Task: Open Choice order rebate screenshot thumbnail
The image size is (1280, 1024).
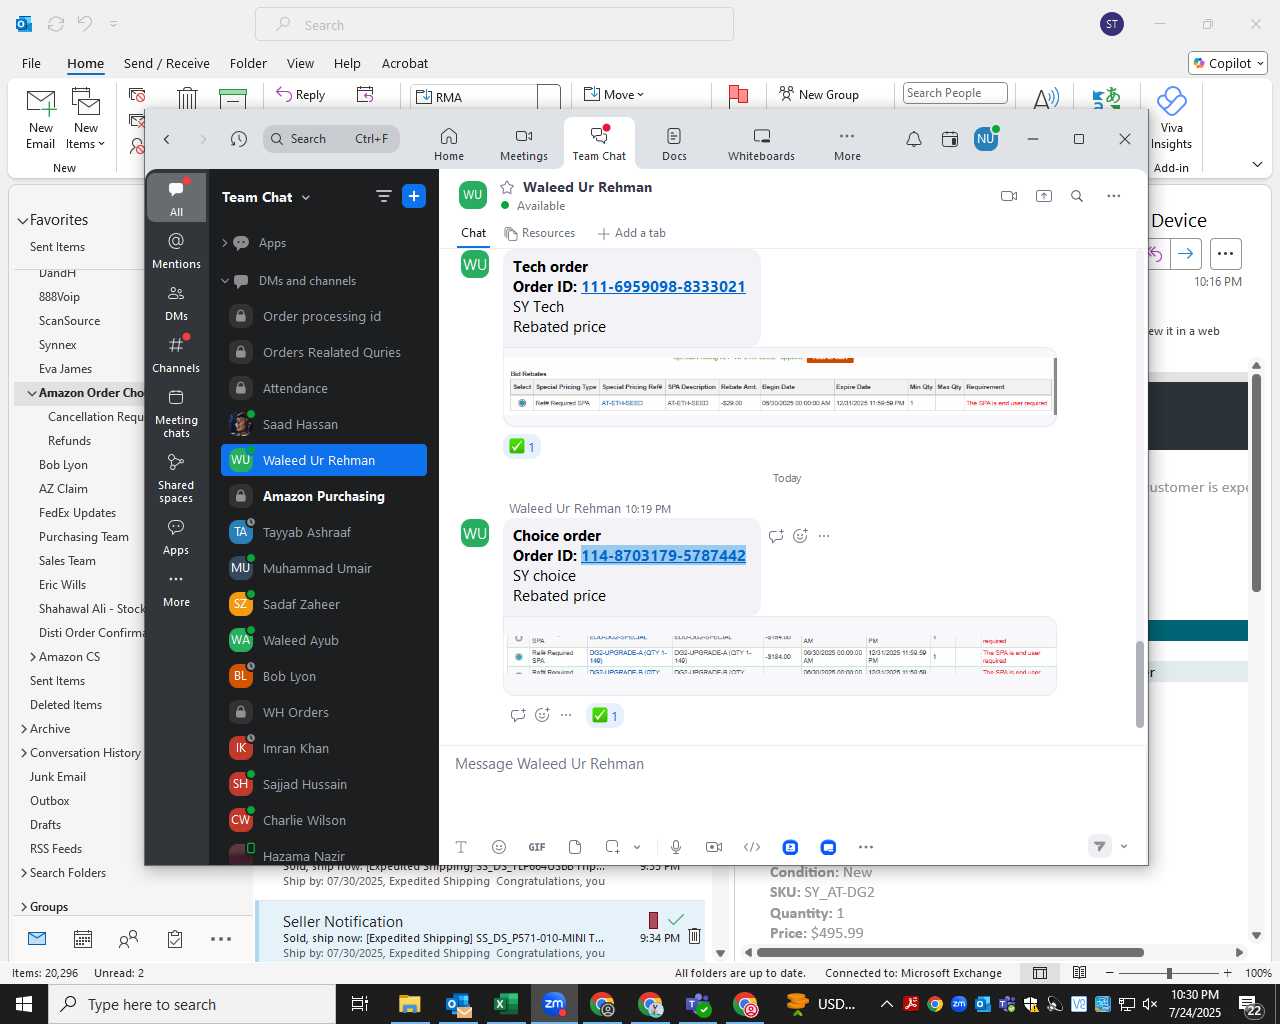Action: (x=779, y=655)
